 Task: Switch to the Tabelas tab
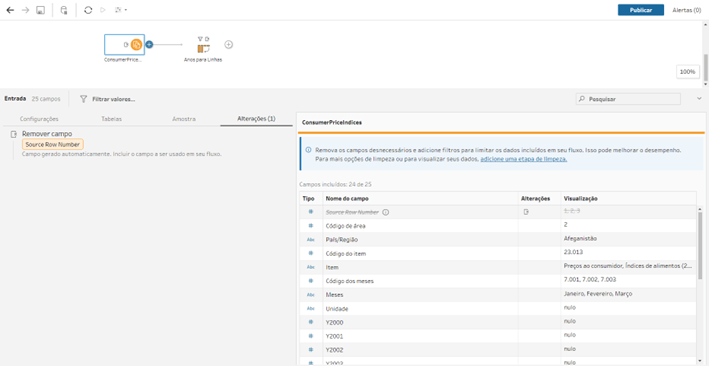click(x=112, y=119)
